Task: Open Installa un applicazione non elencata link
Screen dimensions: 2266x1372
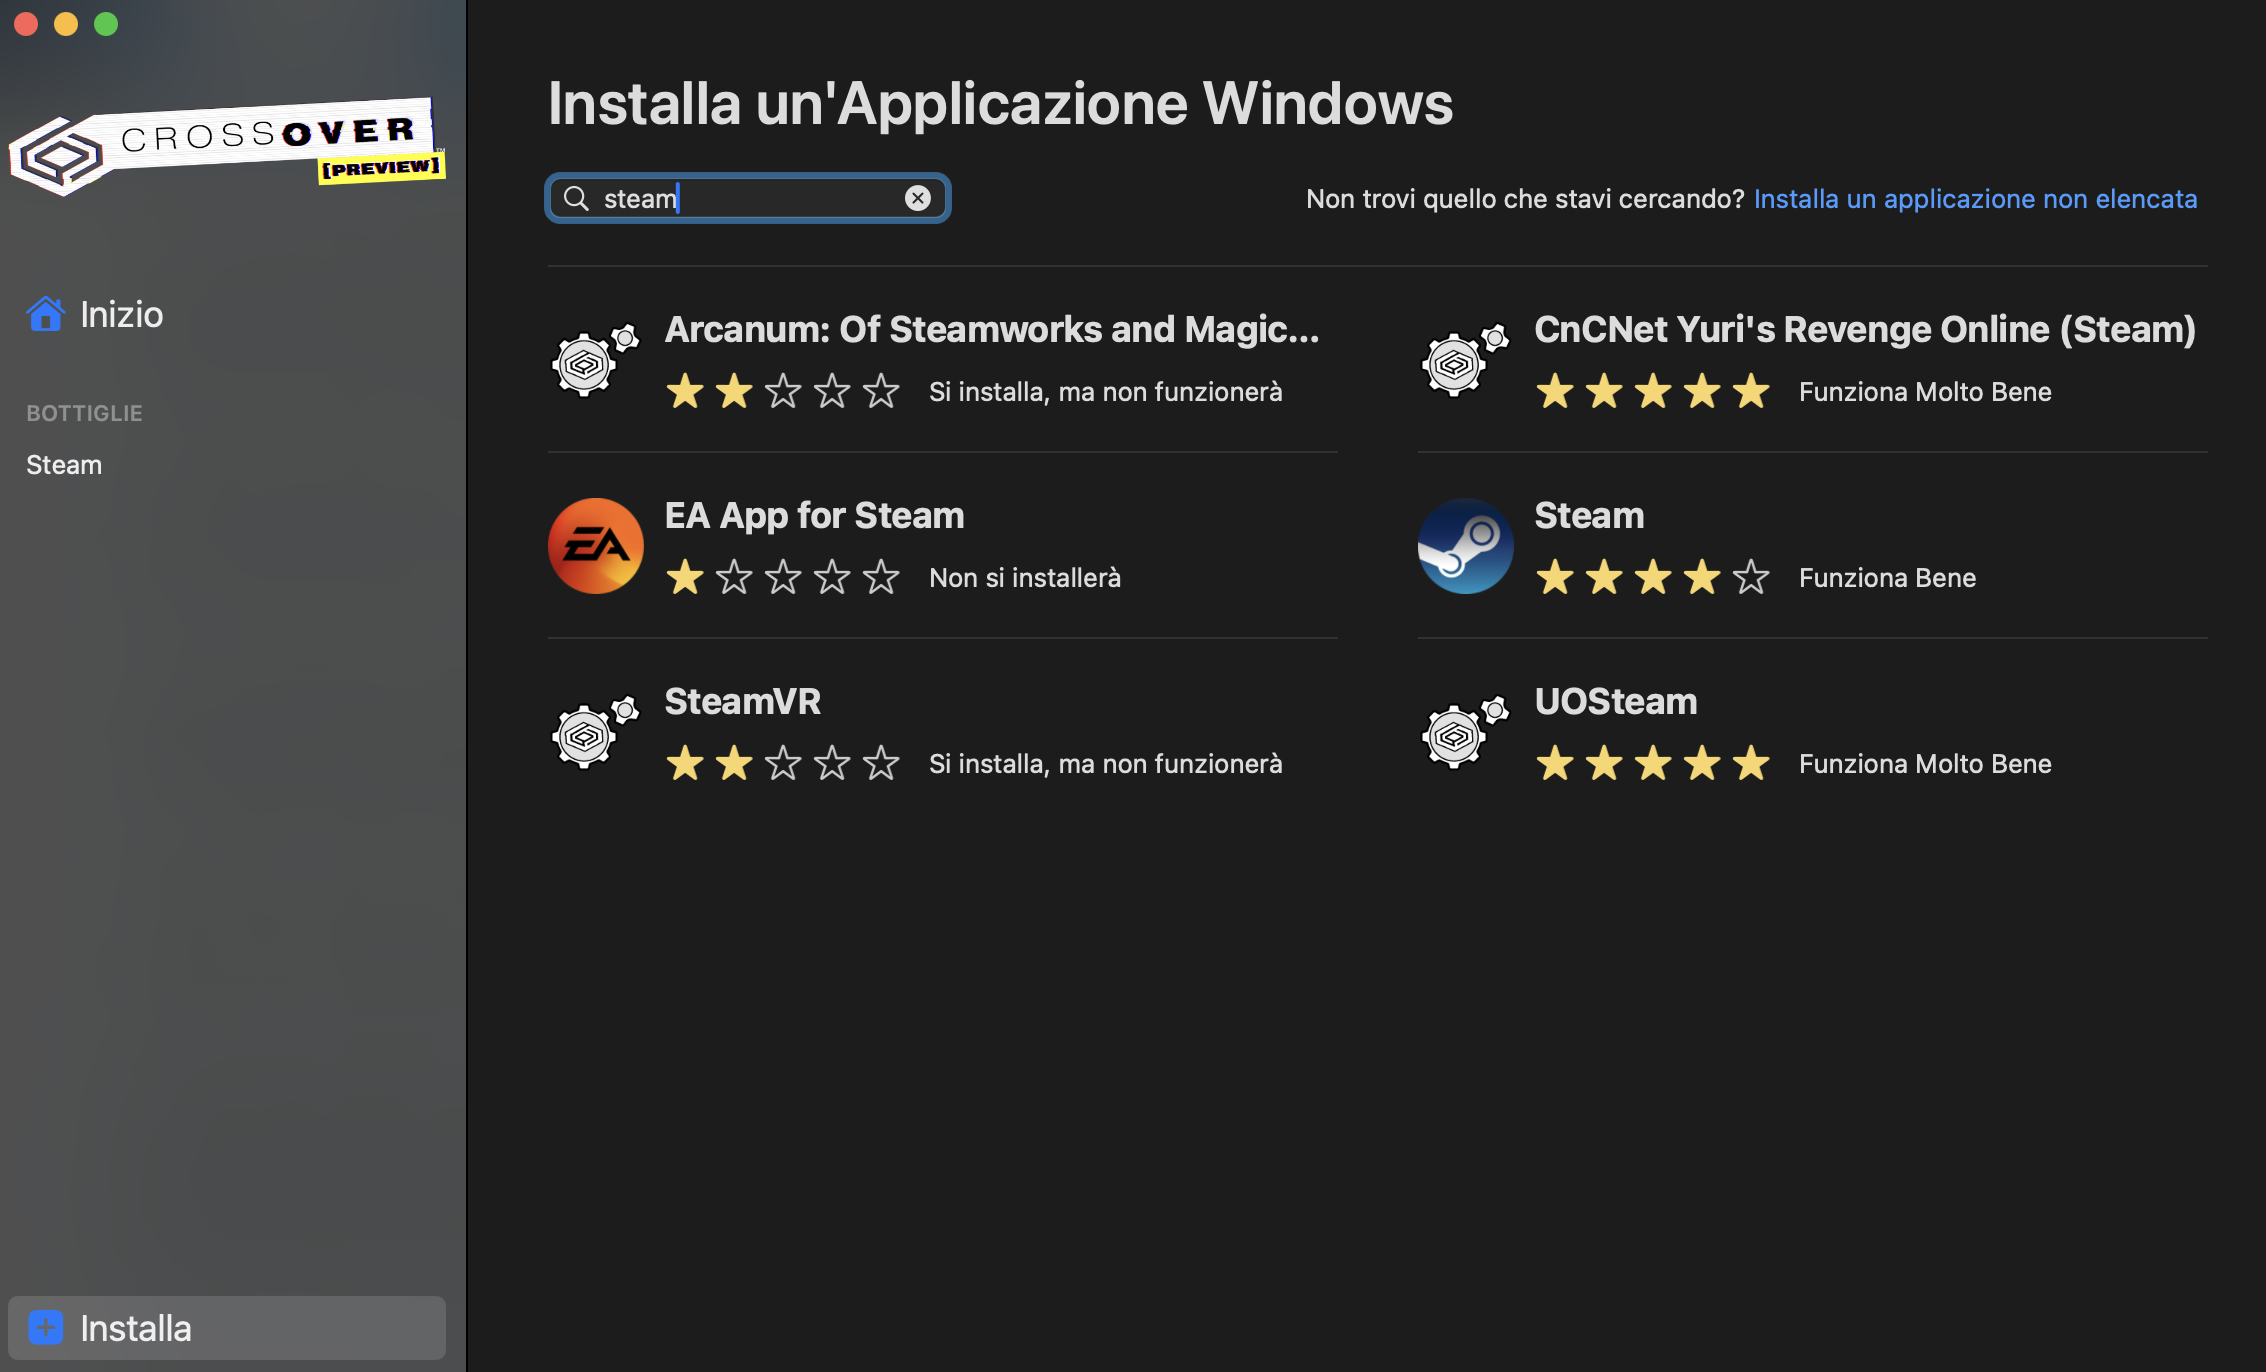Action: click(x=1975, y=199)
